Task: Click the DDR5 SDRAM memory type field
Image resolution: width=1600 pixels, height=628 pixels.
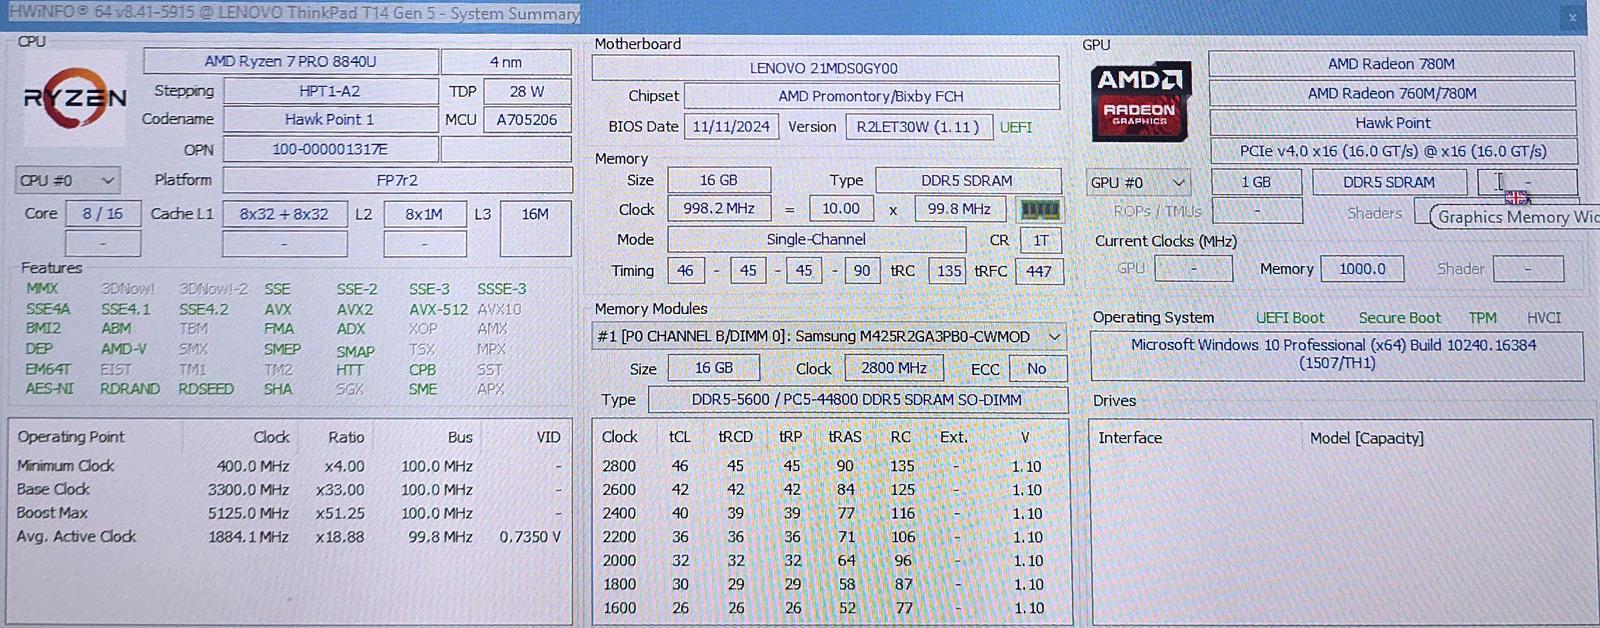Action: 967,180
